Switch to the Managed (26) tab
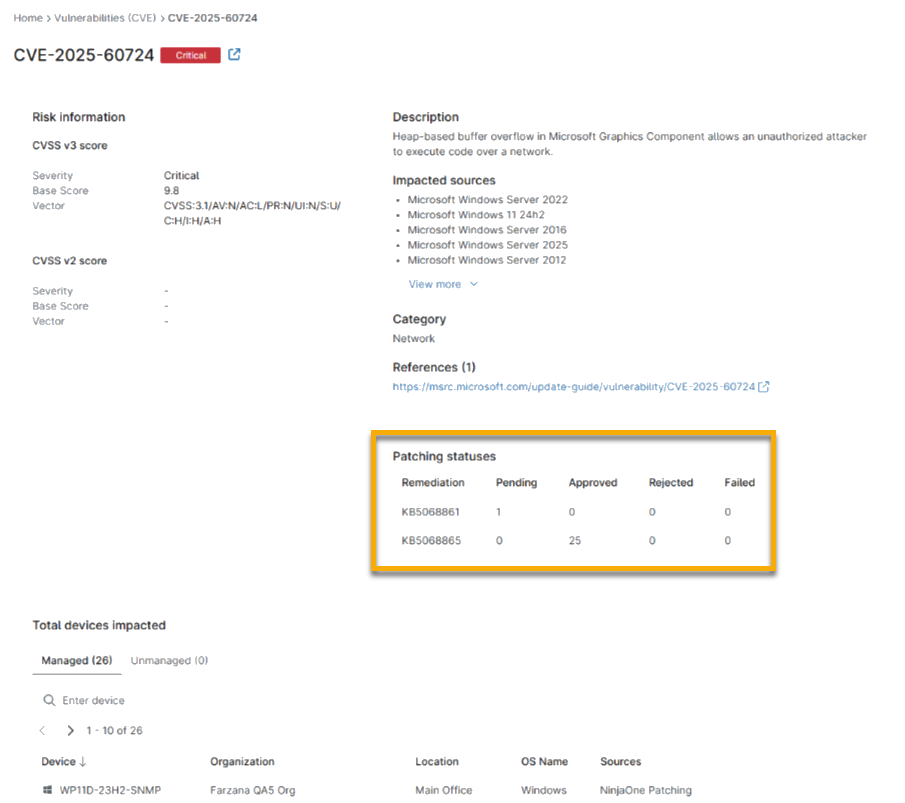This screenshot has width=905, height=803. [x=76, y=660]
